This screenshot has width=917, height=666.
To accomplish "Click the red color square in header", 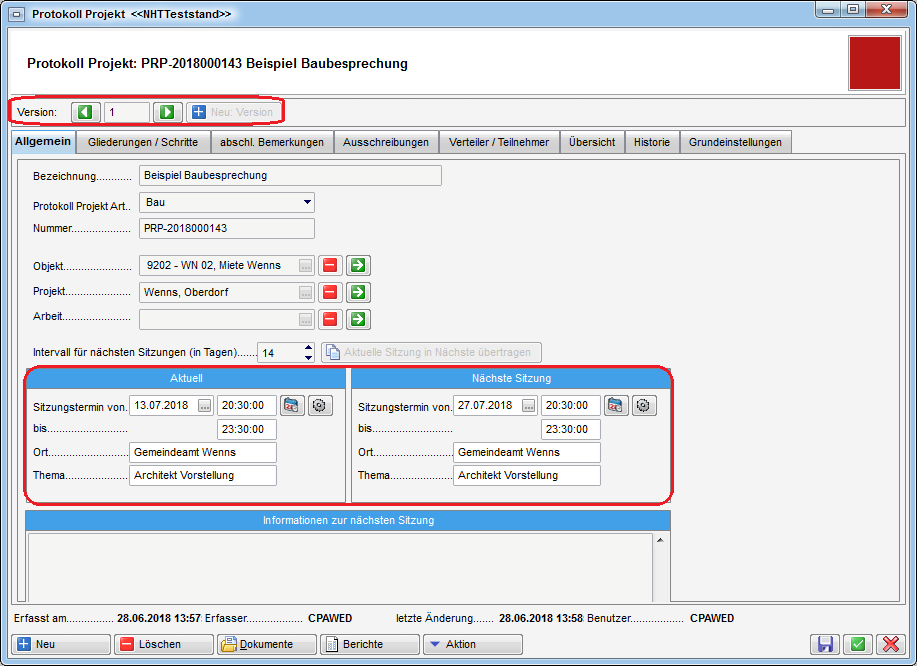I will [x=874, y=63].
